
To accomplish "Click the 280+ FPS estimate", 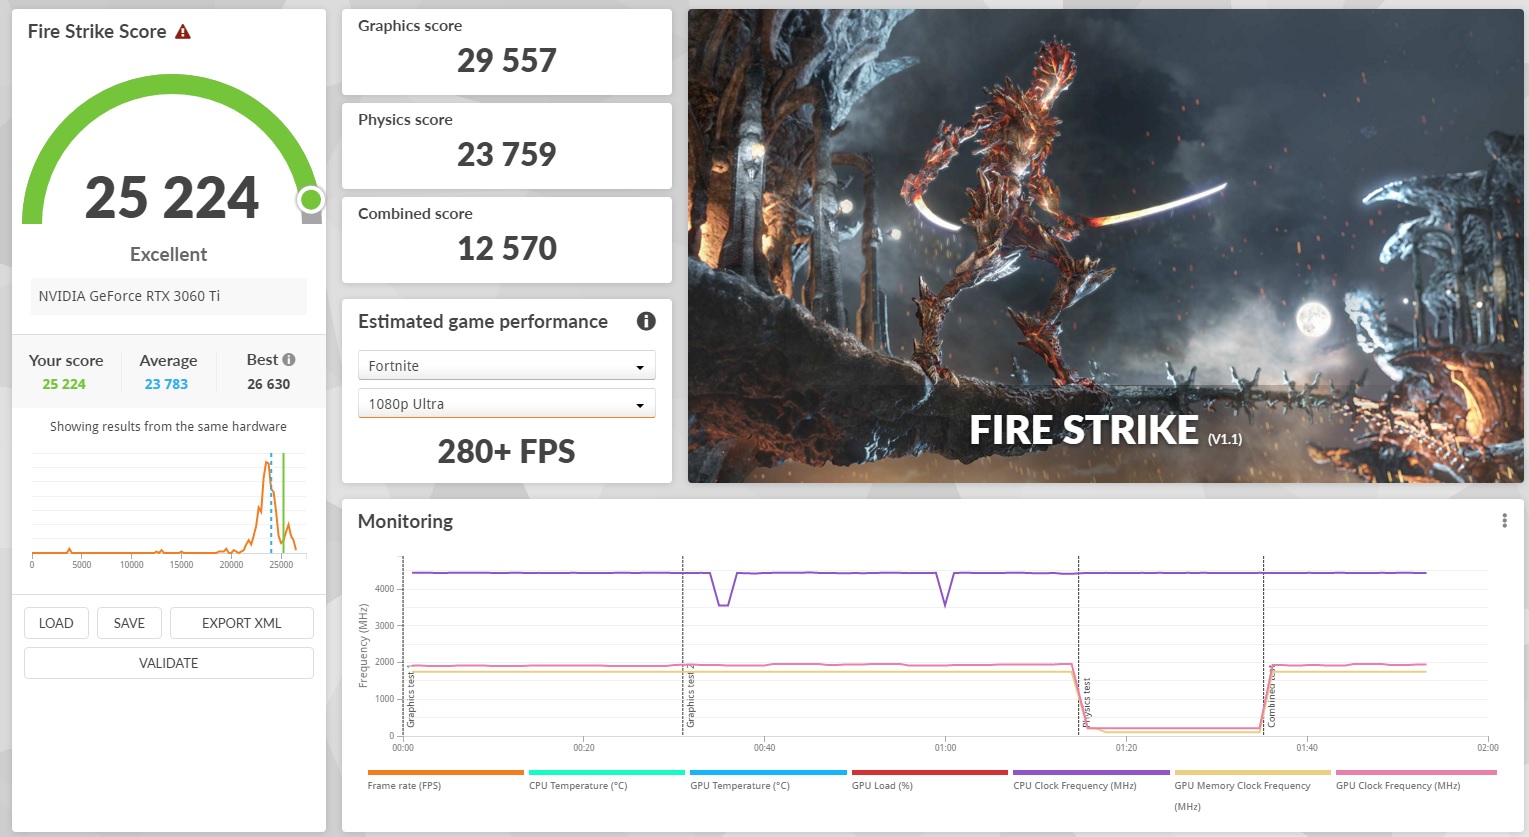I will coord(506,452).
